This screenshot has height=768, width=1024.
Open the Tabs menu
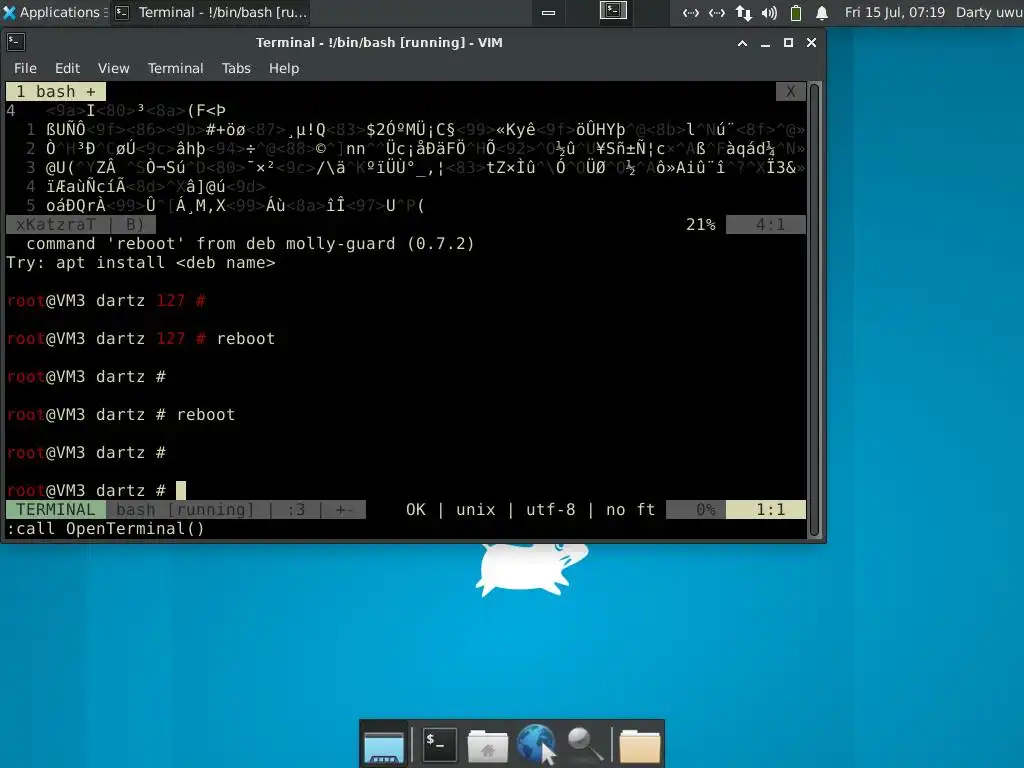(x=236, y=68)
